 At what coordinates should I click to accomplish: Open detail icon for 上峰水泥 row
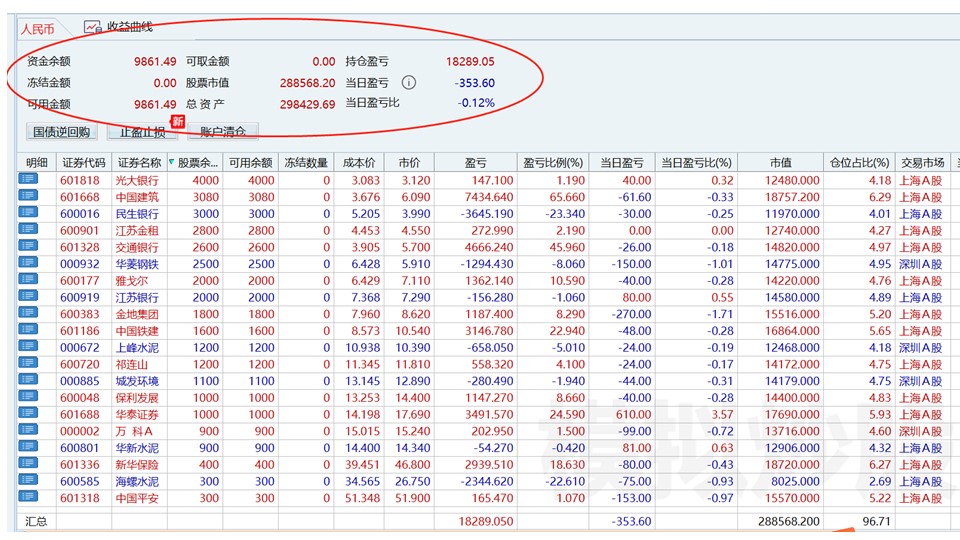(28, 346)
